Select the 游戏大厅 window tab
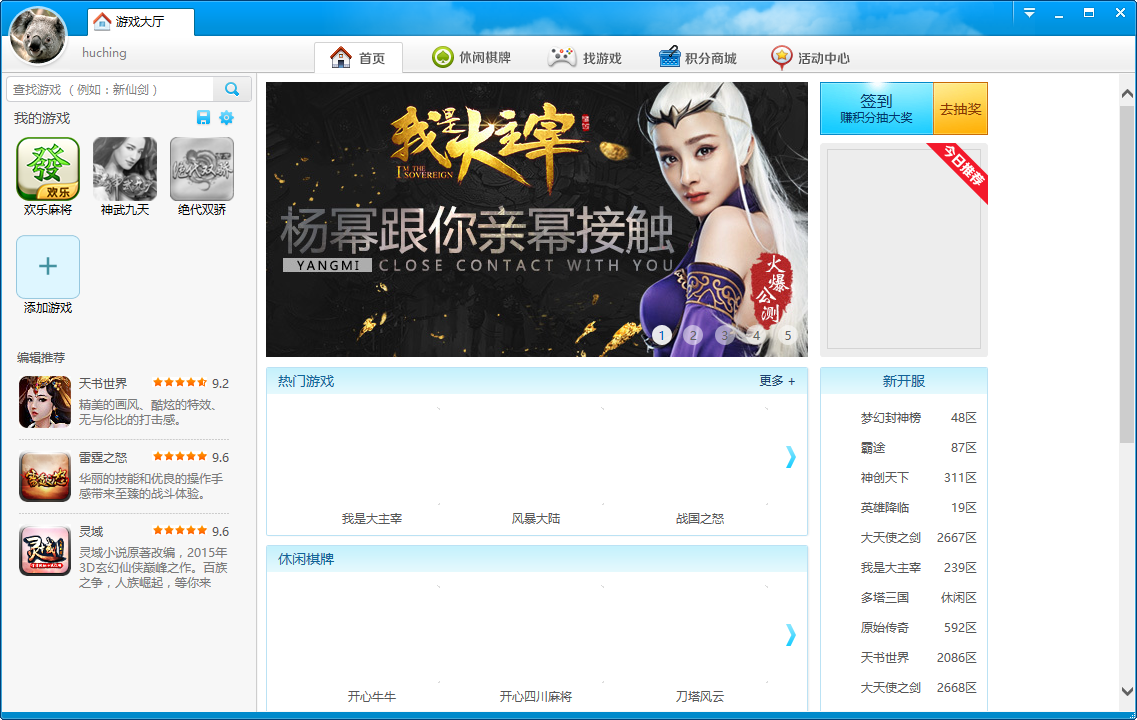Screen dimensions: 1137x720 (141, 22)
